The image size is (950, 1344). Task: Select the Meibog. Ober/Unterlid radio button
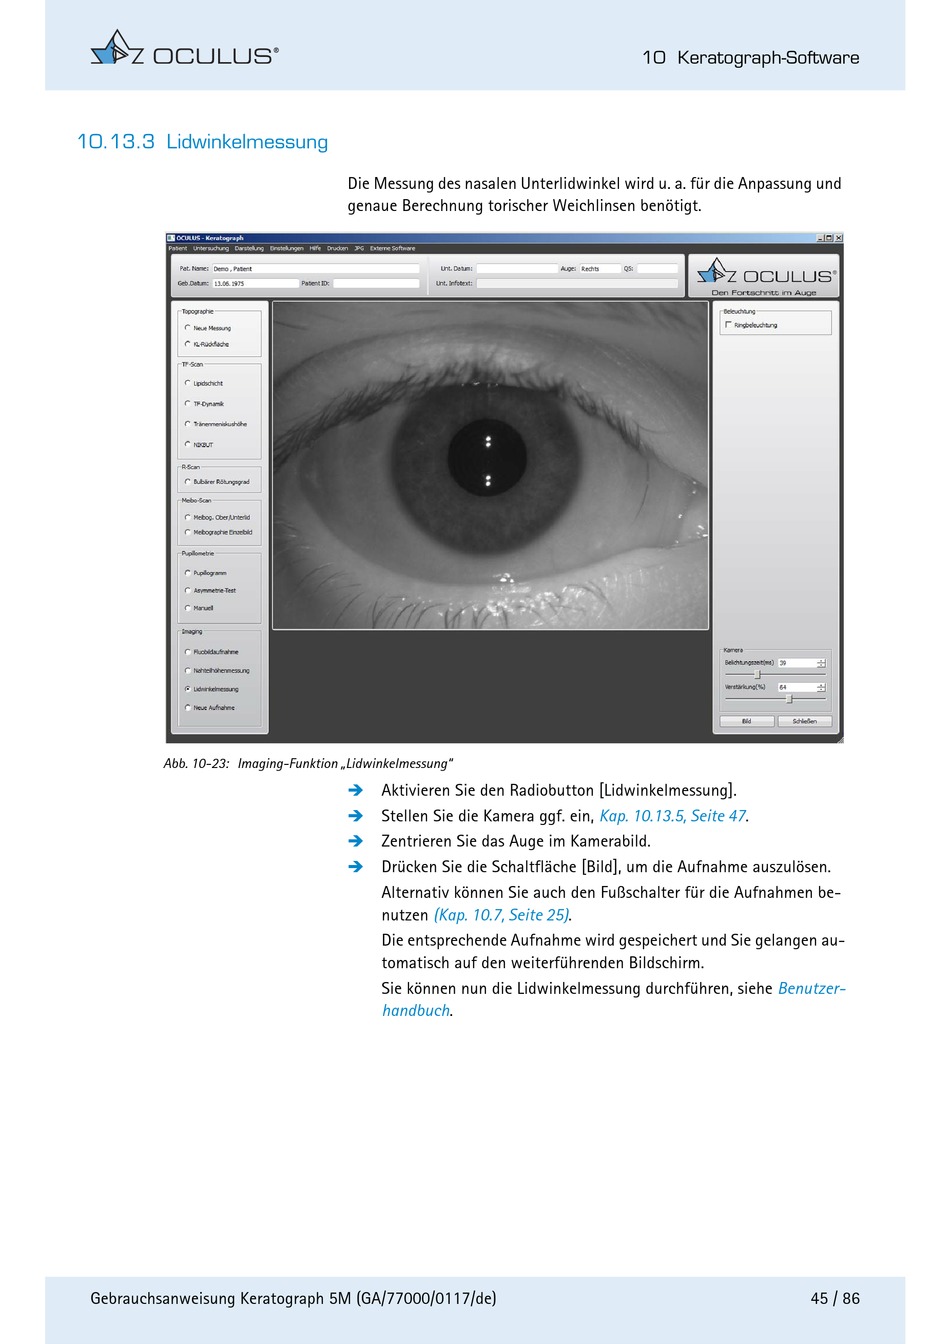[x=187, y=517]
